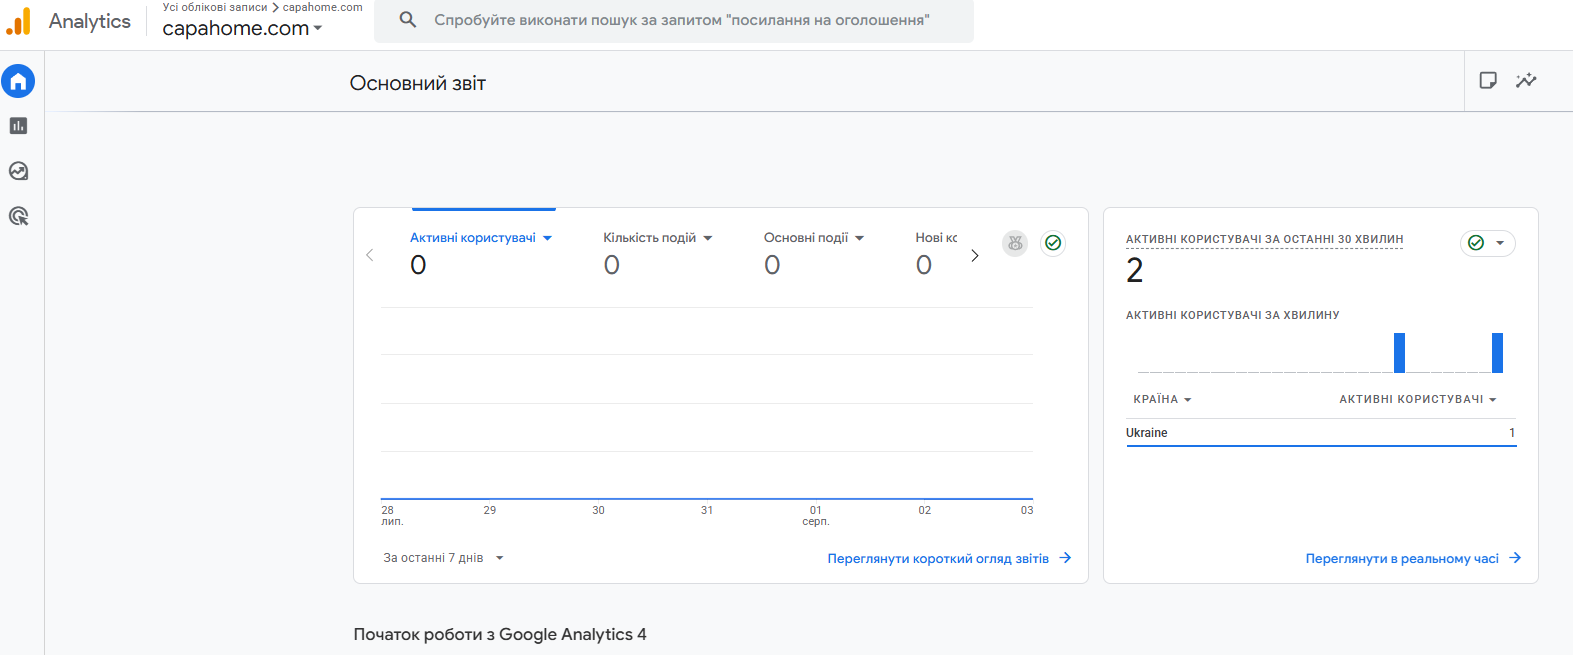Click the gray medal anomaly icon
This screenshot has width=1573, height=655.
(1015, 243)
